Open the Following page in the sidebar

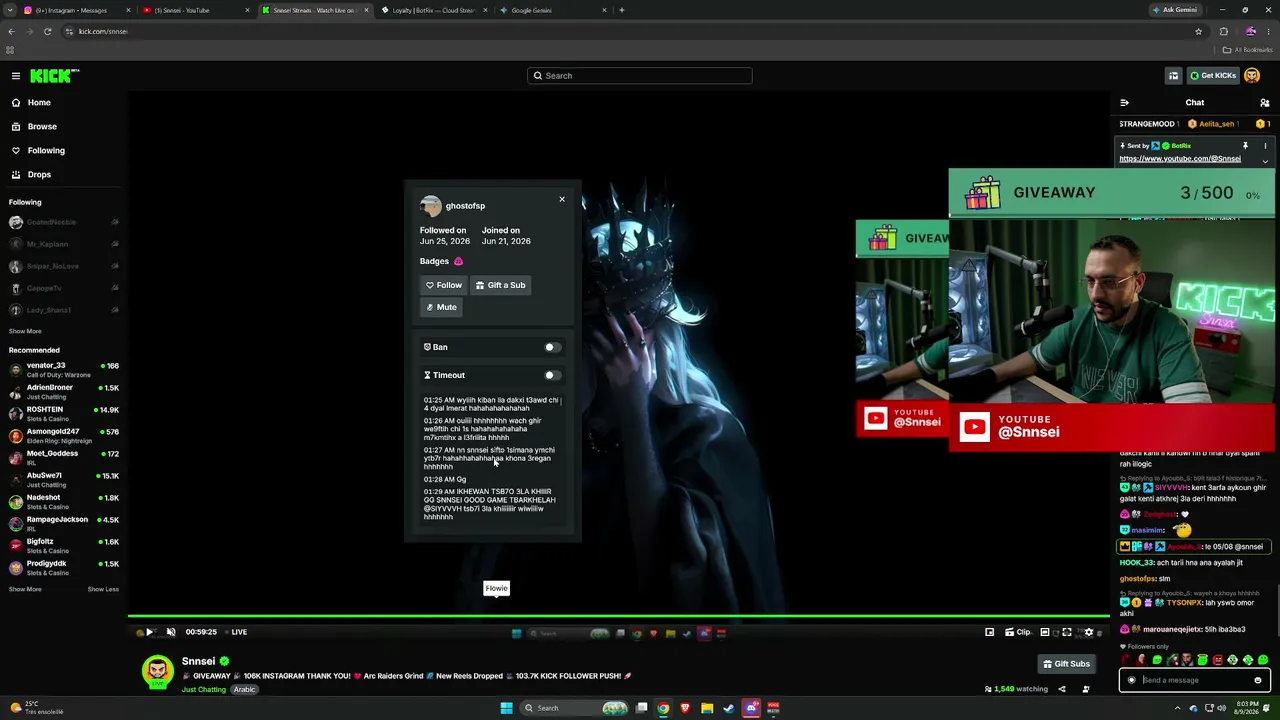pyautogui.click(x=46, y=150)
